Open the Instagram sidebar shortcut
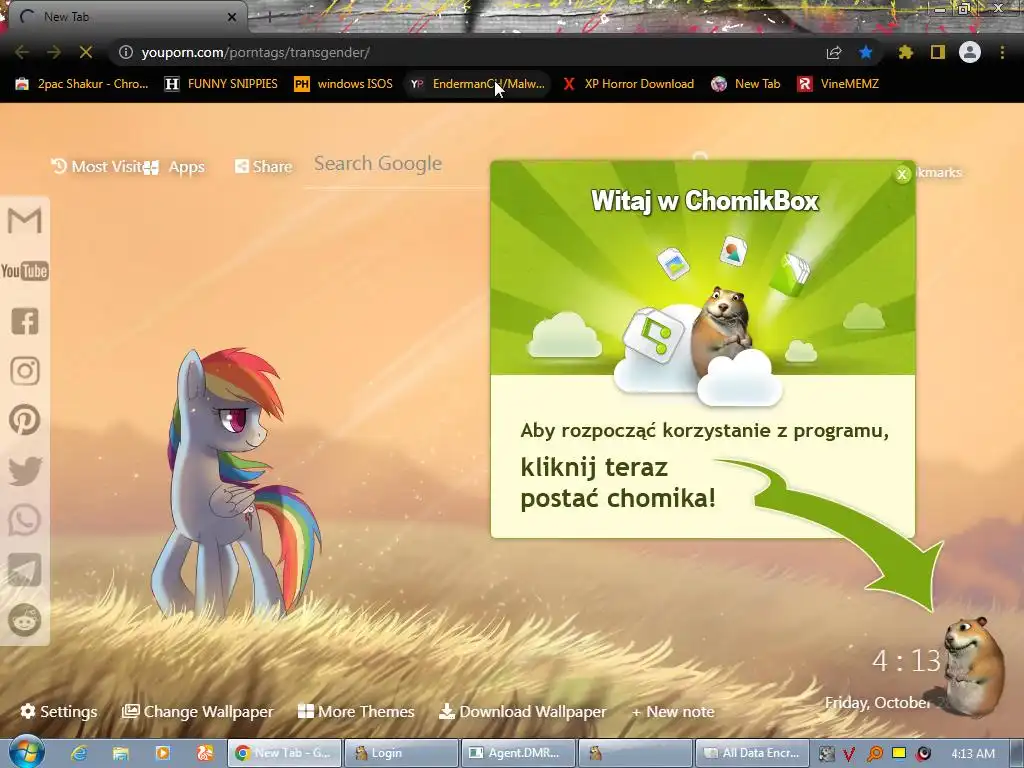1024x768 pixels. click(x=25, y=371)
